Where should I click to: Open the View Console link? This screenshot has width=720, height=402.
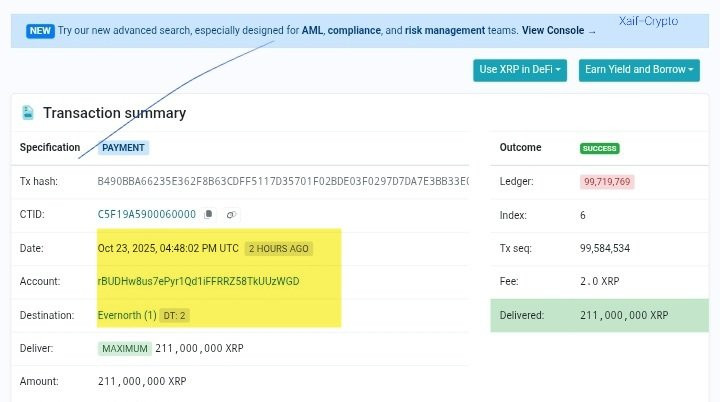click(553, 30)
